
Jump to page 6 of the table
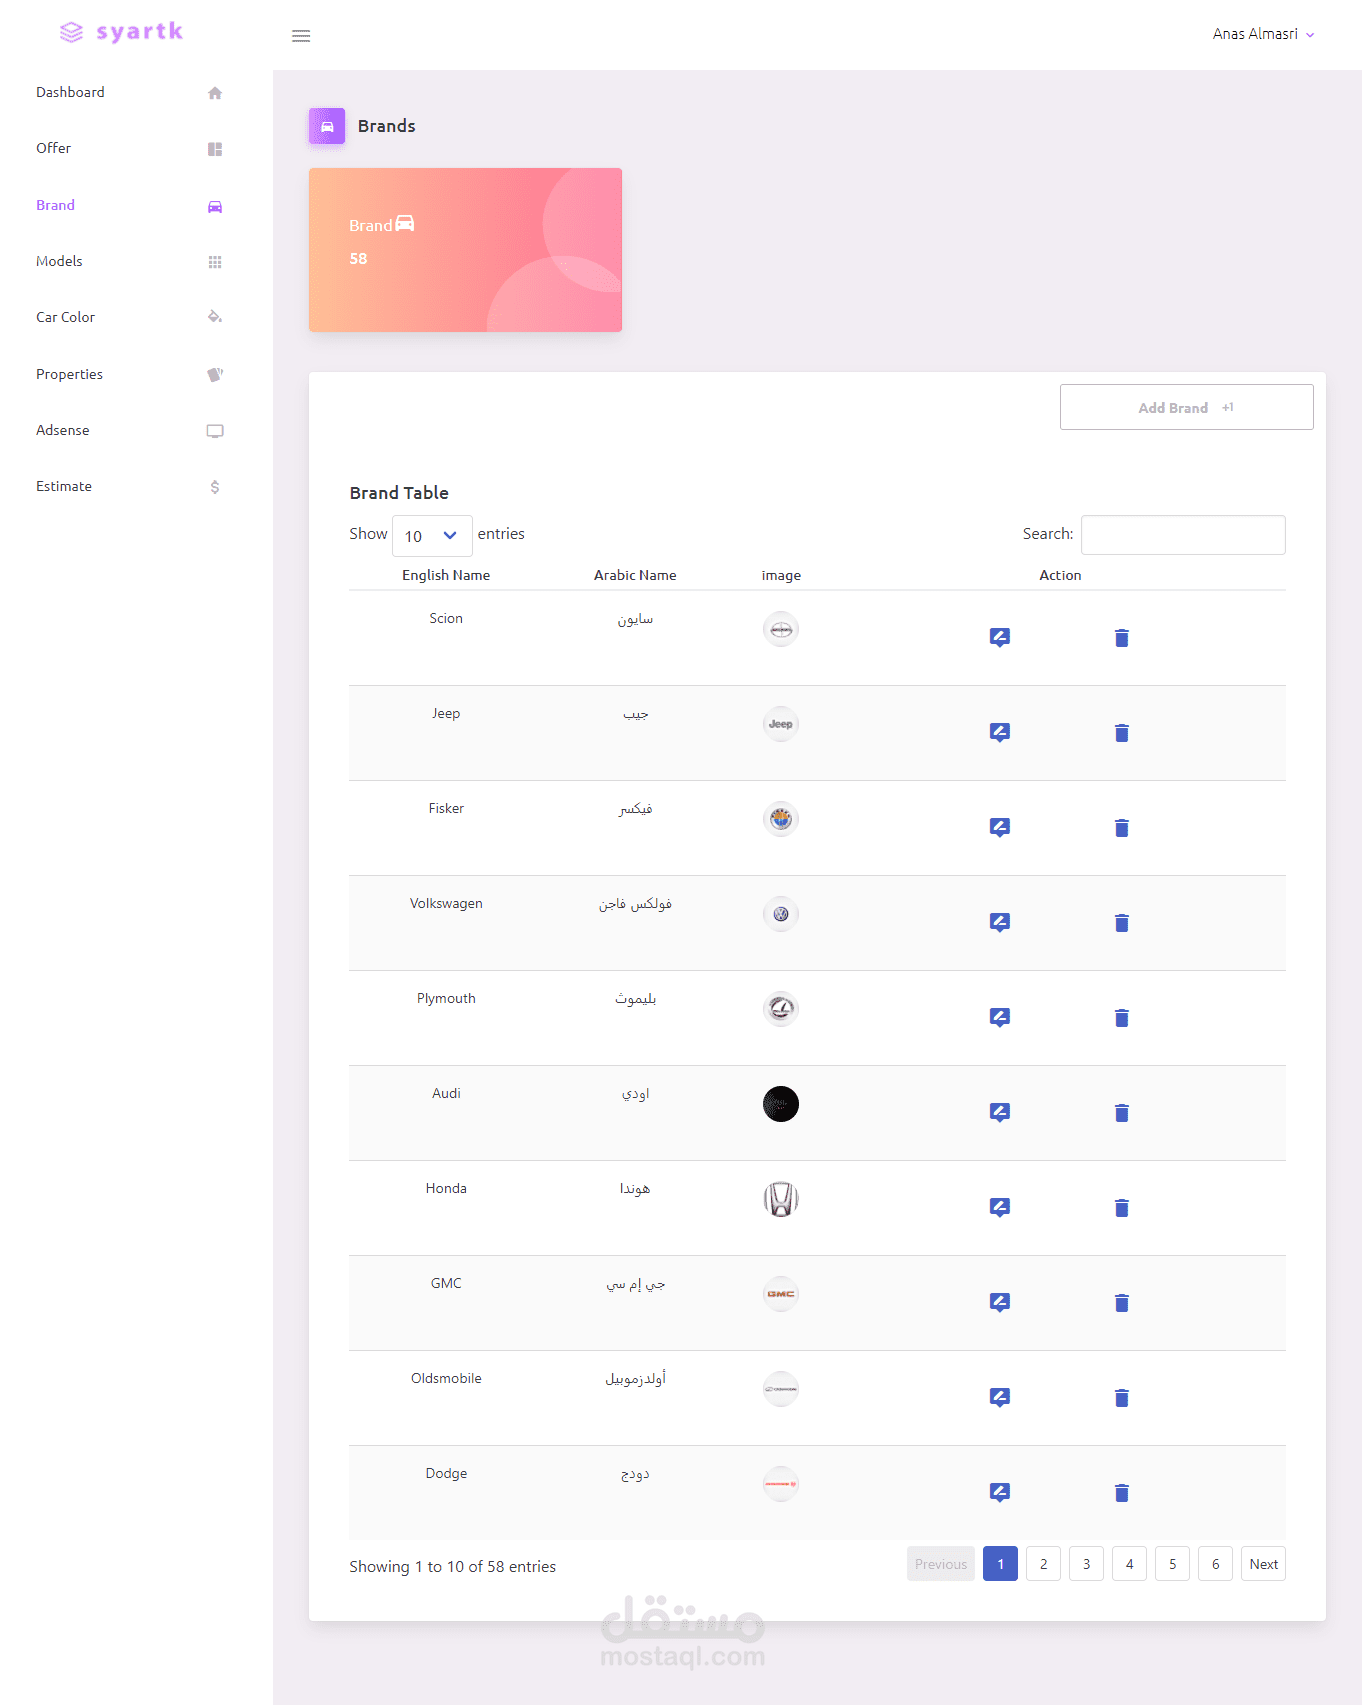(x=1216, y=1564)
